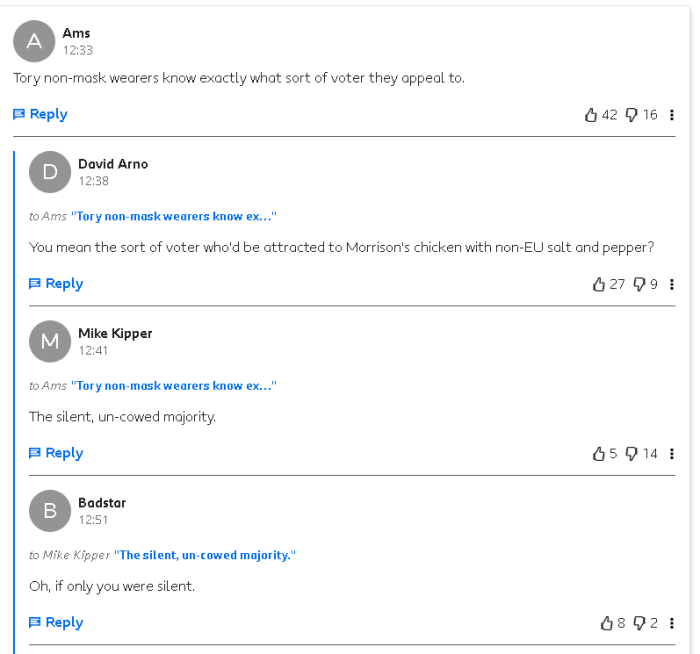Reply to Ams's comment
Image resolution: width=700 pixels, height=654 pixels.
pyautogui.click(x=40, y=114)
